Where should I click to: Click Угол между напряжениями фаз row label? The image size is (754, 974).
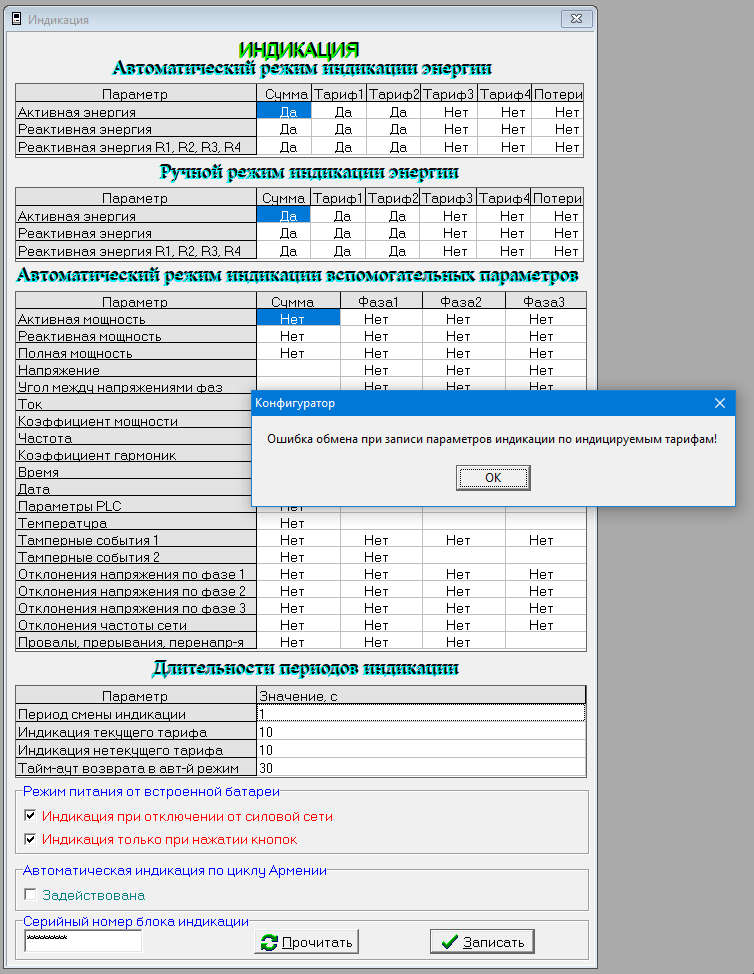coord(136,386)
